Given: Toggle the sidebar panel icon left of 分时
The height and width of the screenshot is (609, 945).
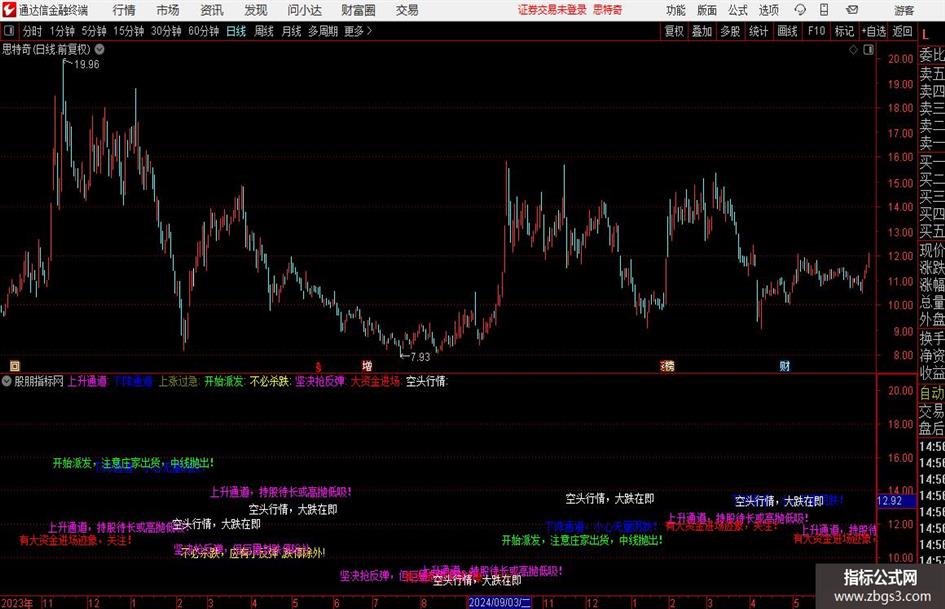Looking at the screenshot, I should tap(8, 31).
